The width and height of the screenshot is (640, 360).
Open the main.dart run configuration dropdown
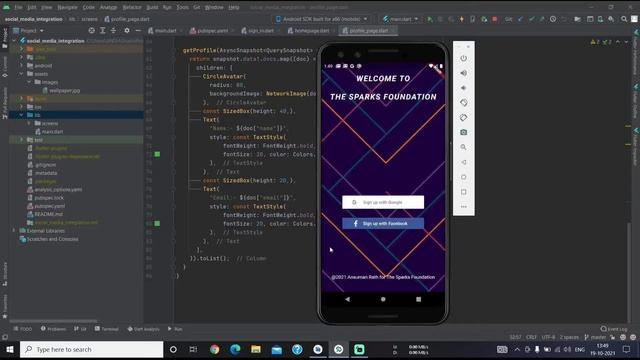click(401, 19)
